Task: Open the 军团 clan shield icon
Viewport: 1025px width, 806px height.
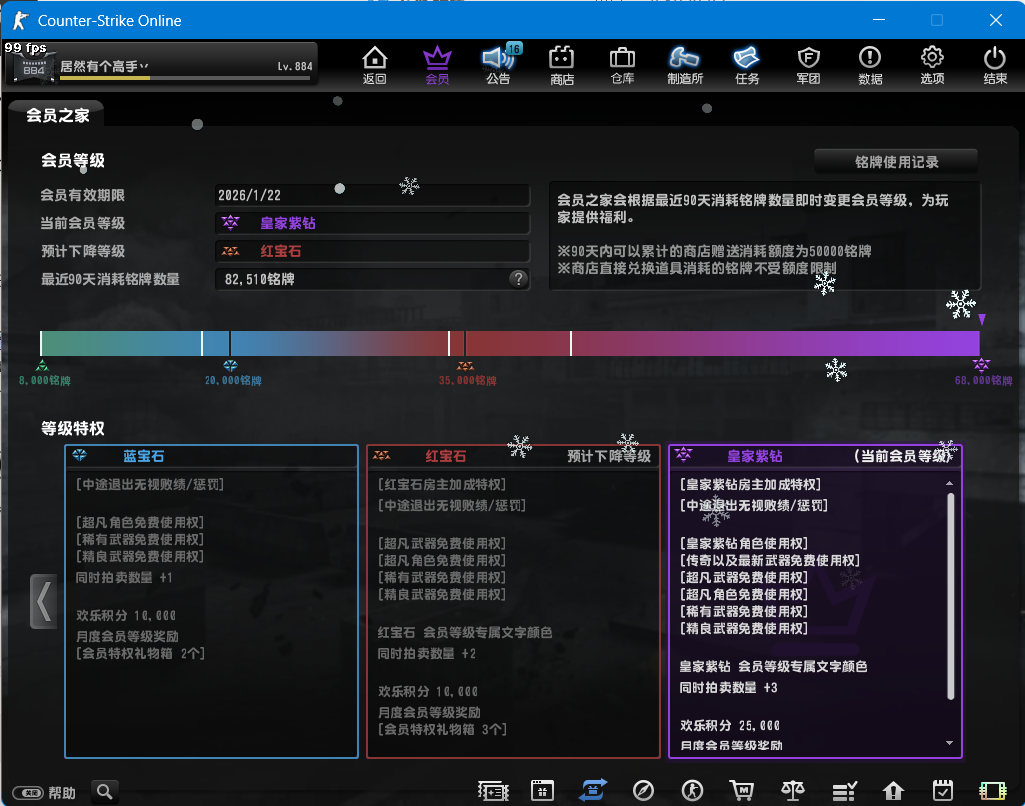Action: [x=808, y=64]
